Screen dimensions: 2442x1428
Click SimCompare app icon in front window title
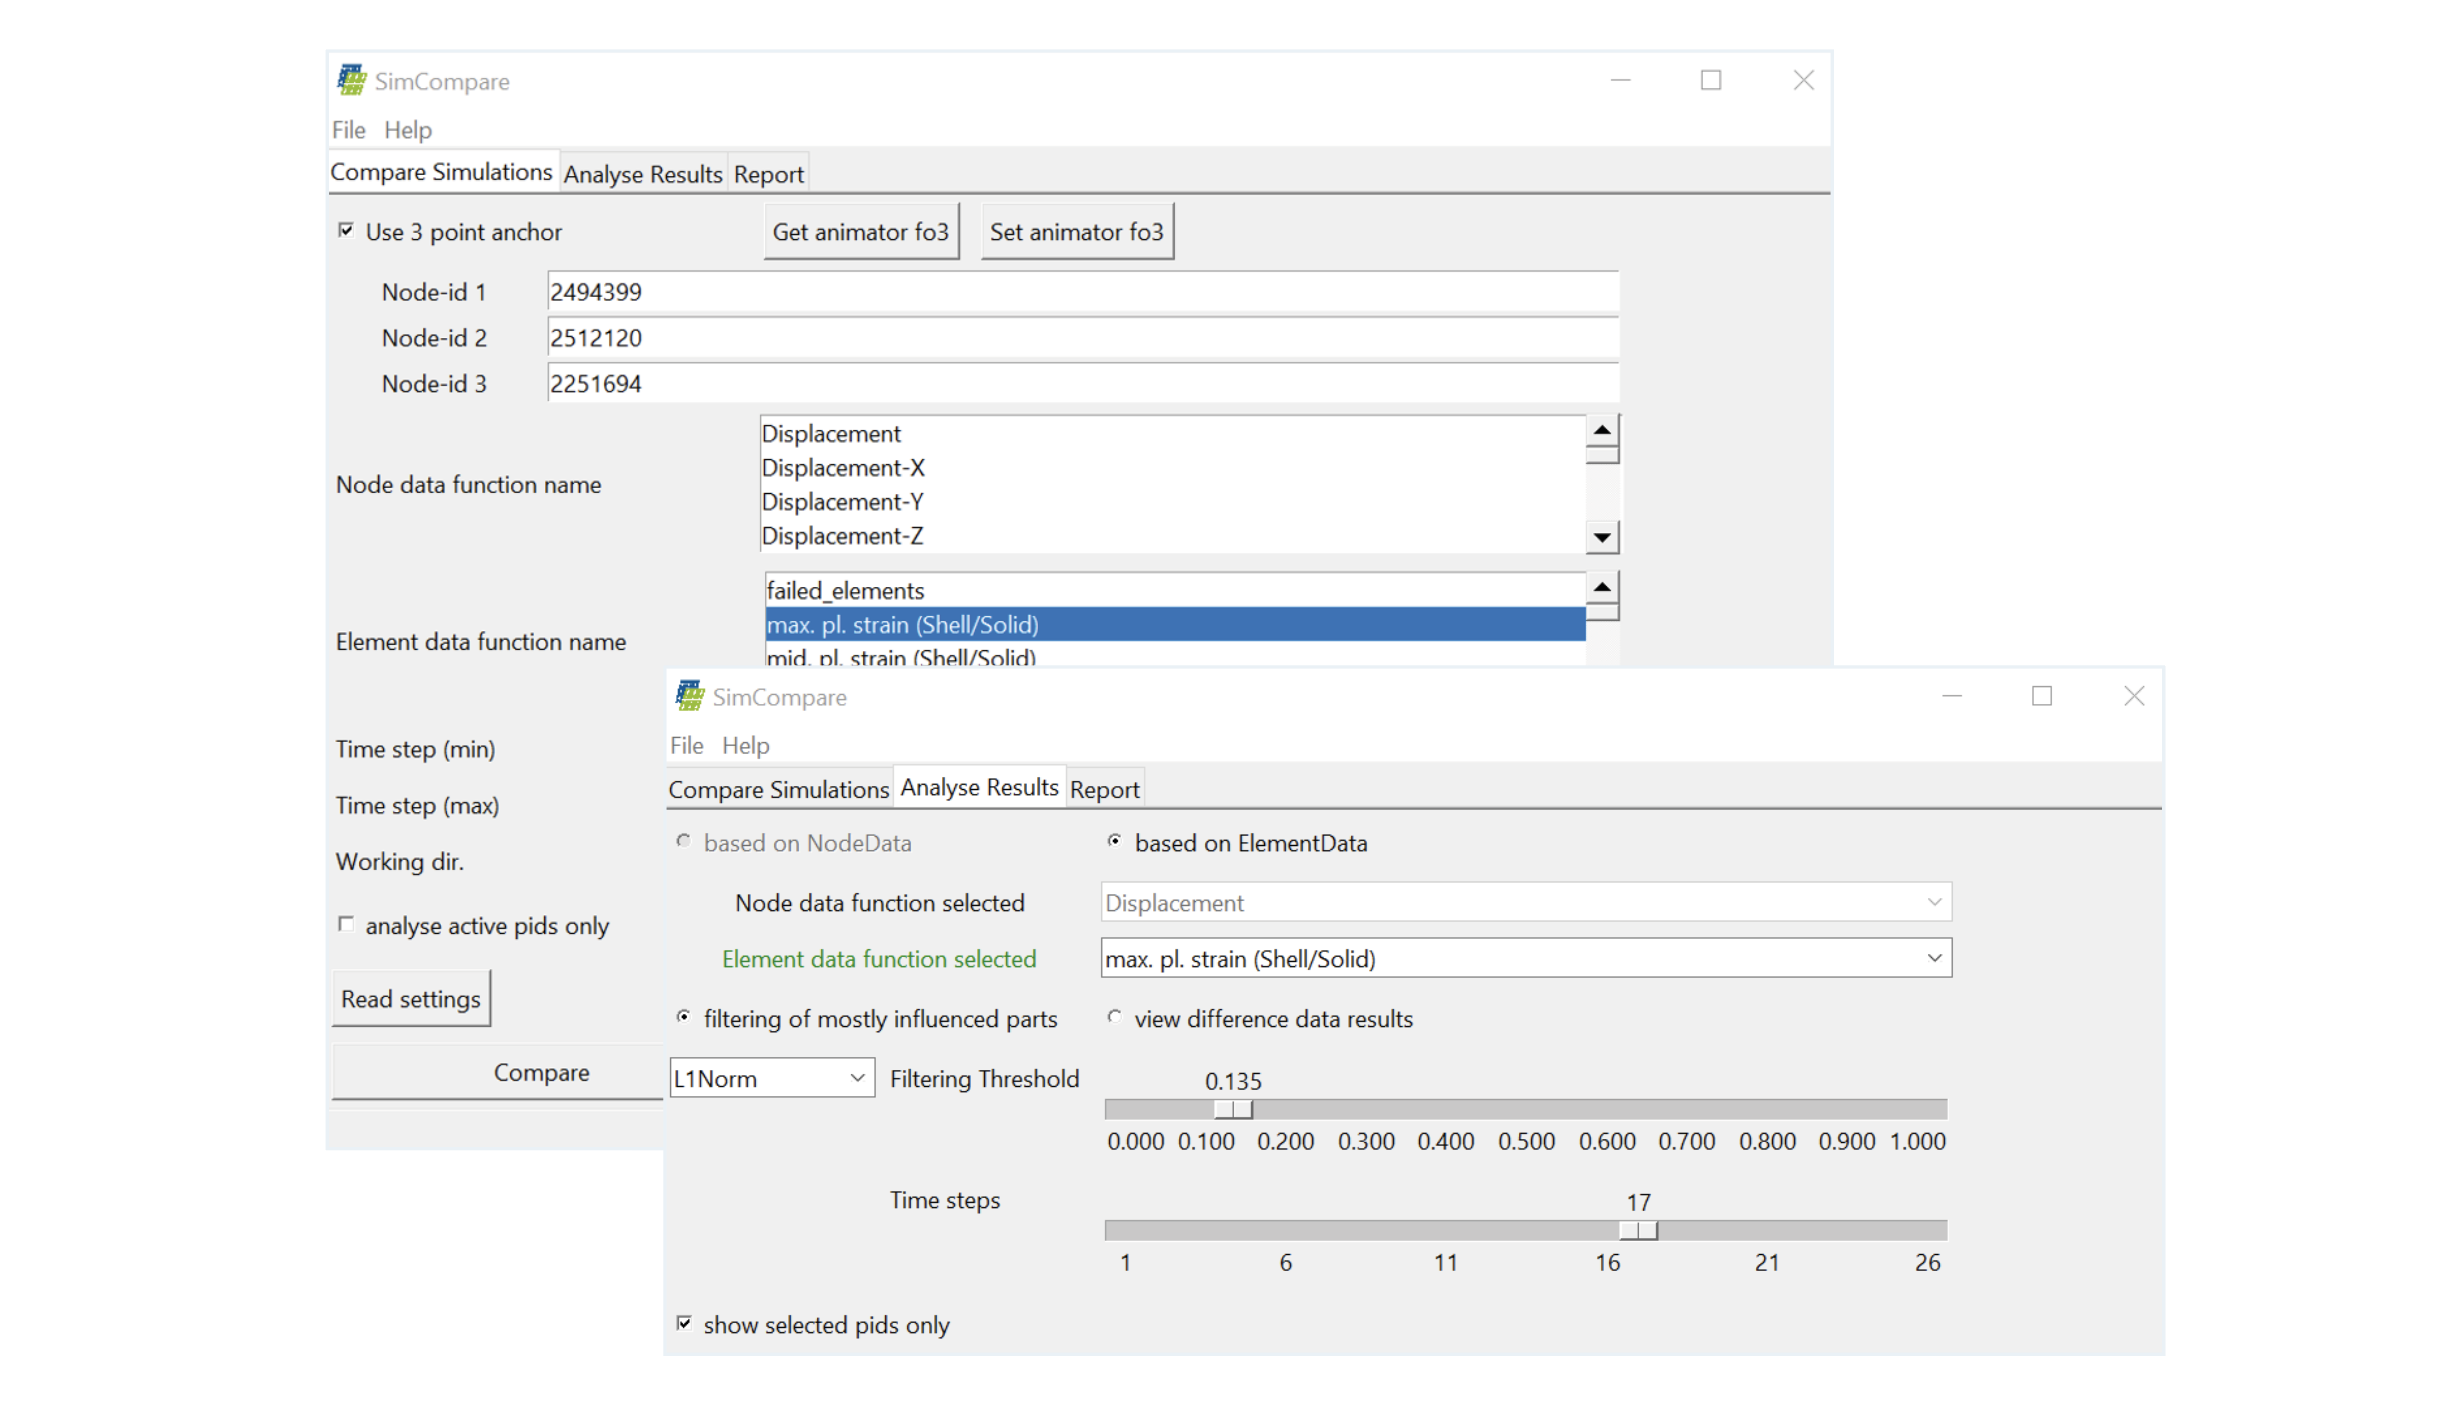[x=689, y=696]
